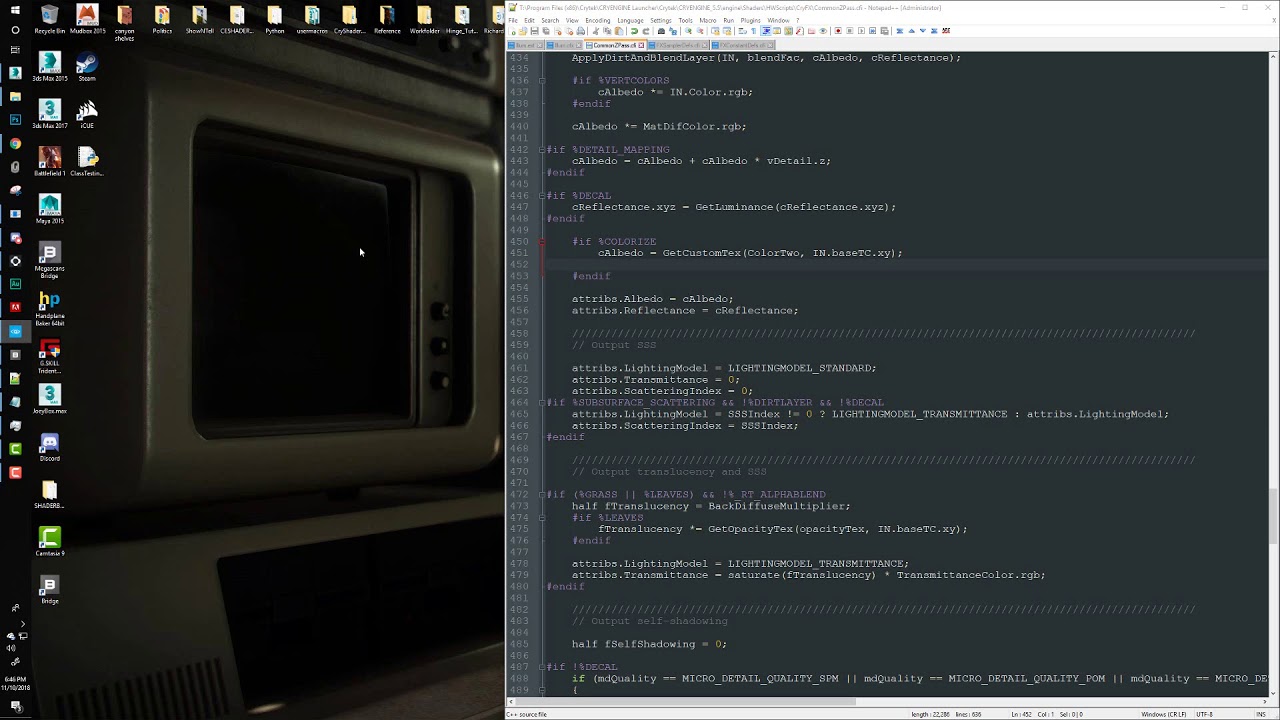Click Photoshop icon on the taskbar
The width and height of the screenshot is (1280, 720).
pos(15,119)
